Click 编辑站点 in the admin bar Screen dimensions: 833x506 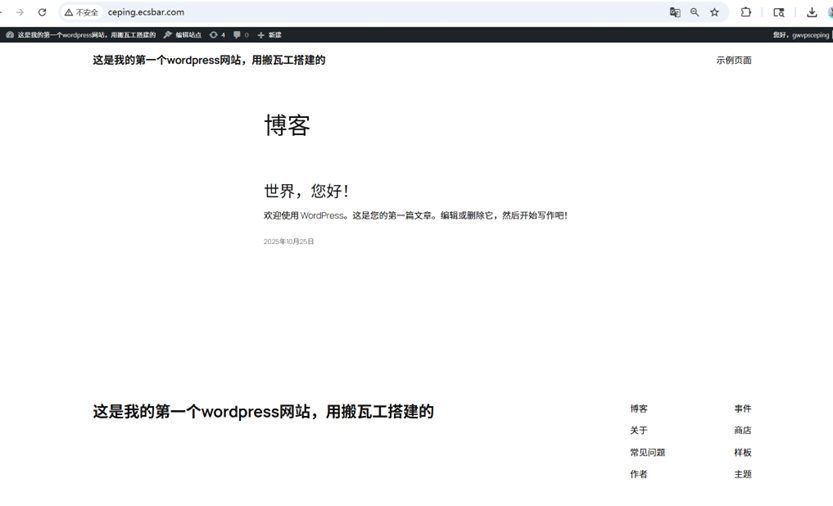coord(183,35)
